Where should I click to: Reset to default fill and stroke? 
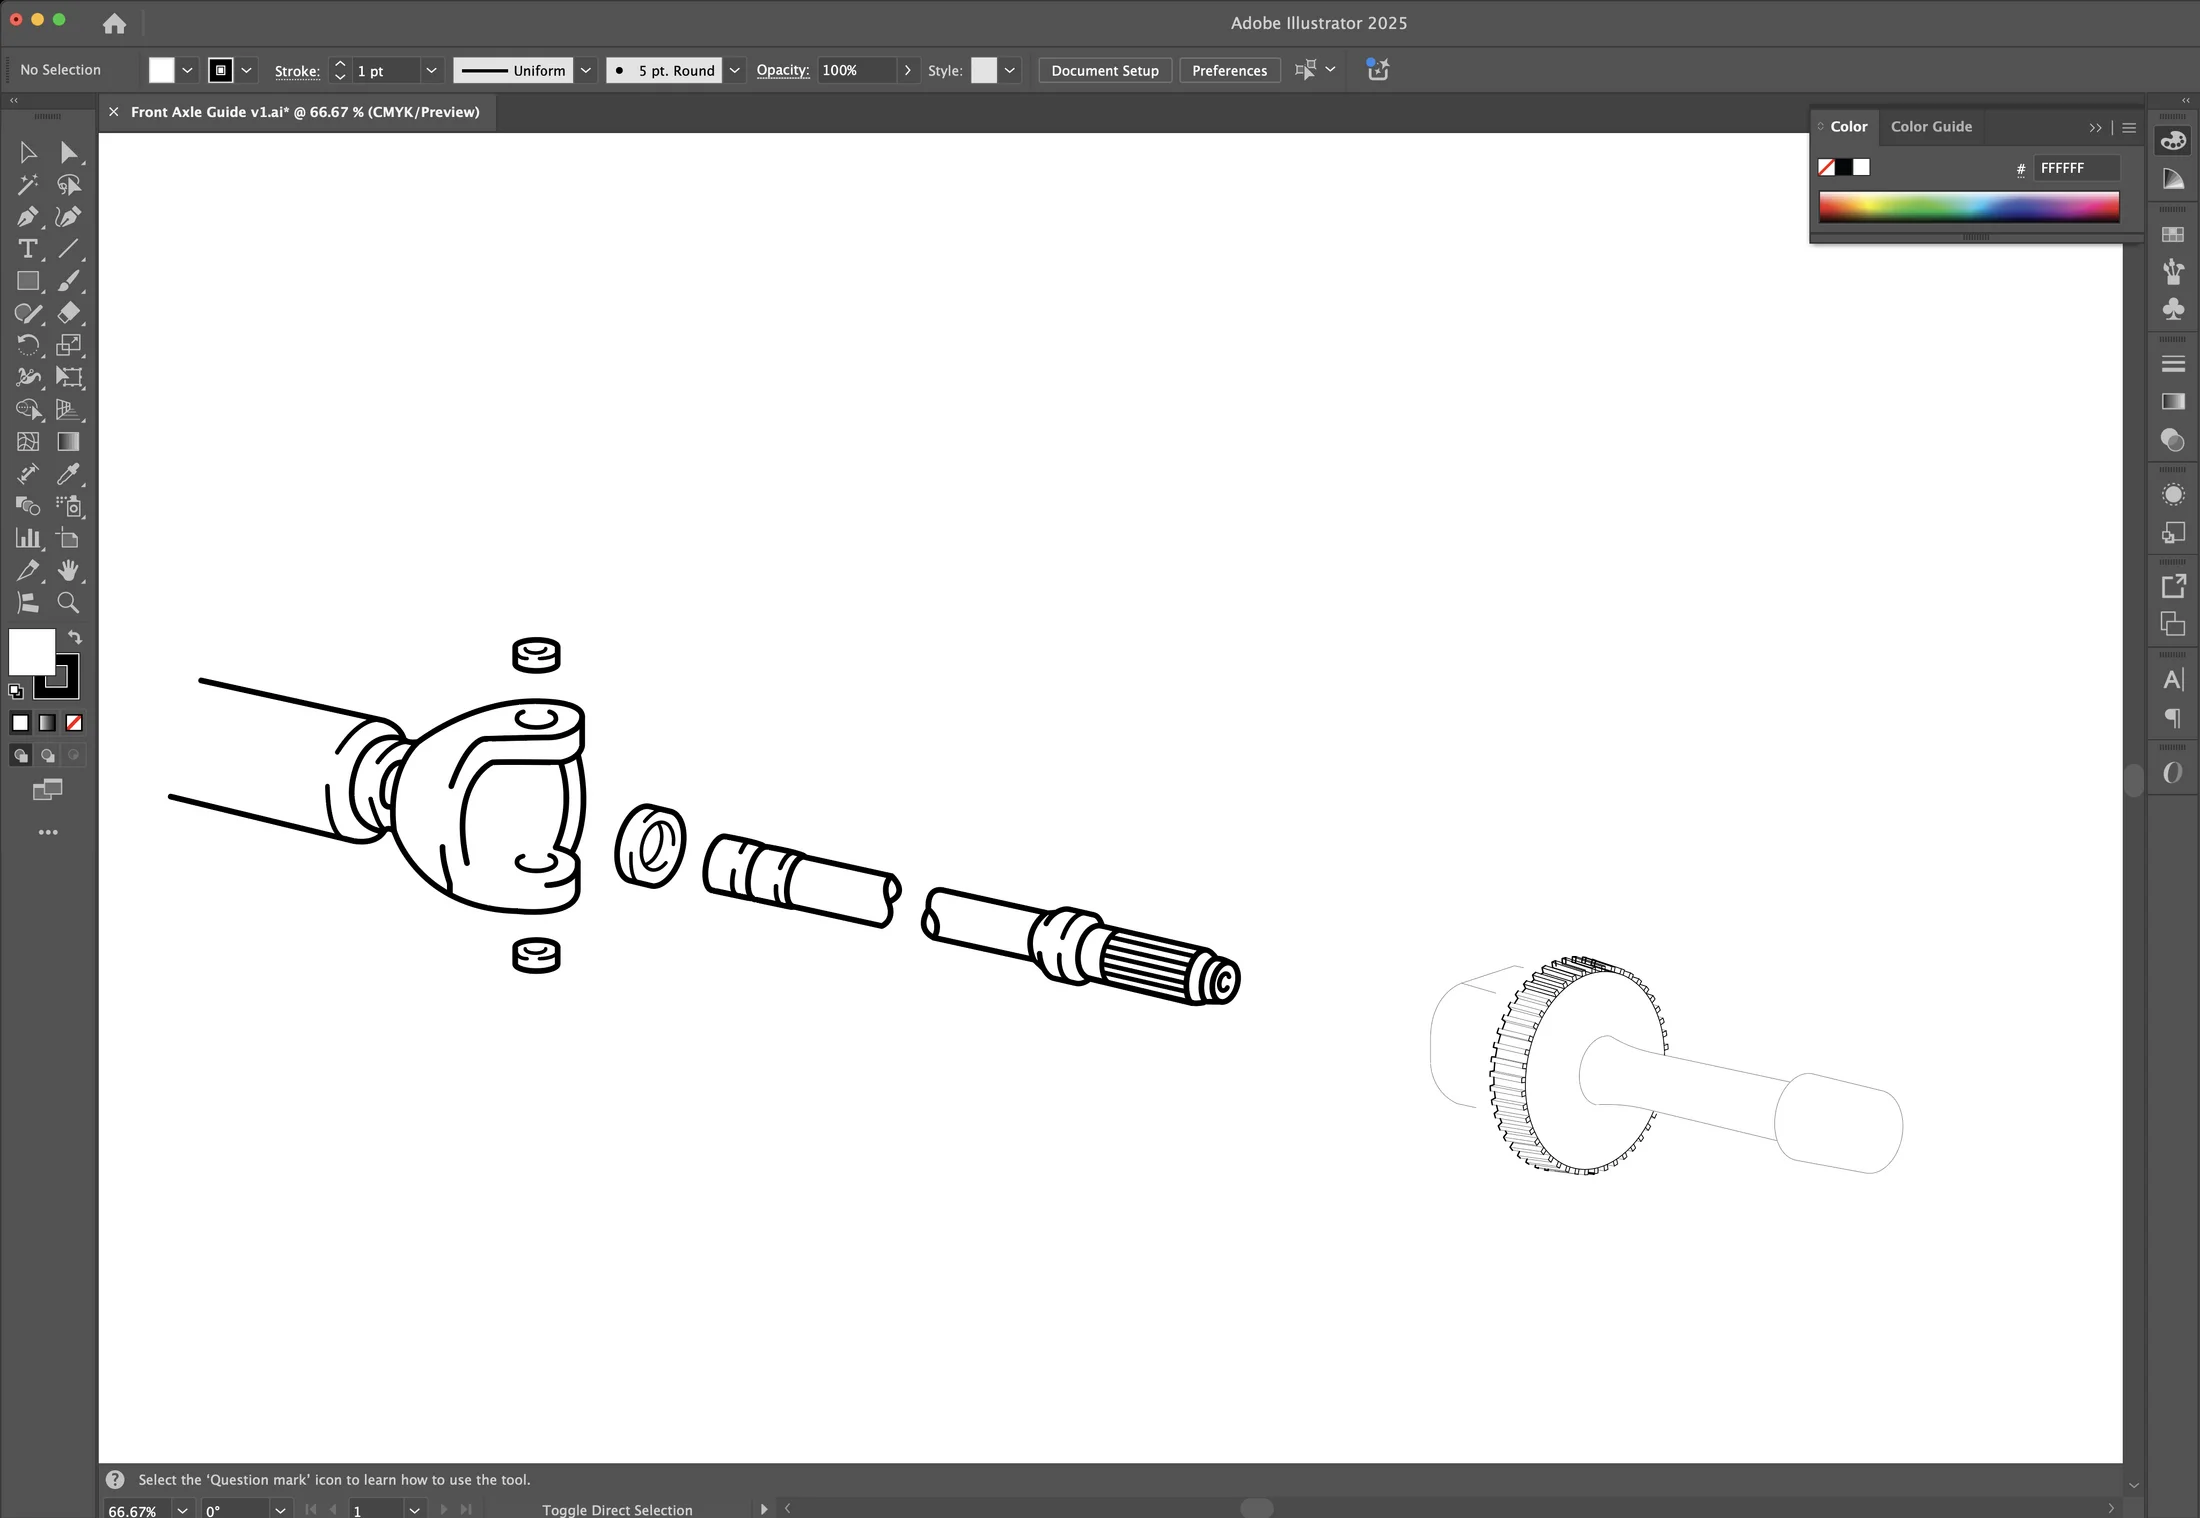pos(16,690)
